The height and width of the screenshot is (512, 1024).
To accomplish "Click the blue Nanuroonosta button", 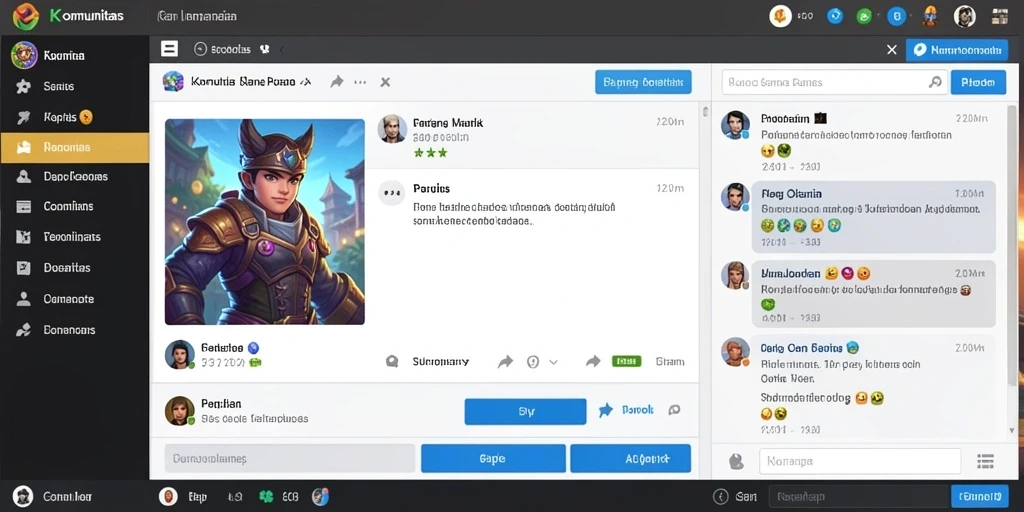I will coord(955,50).
